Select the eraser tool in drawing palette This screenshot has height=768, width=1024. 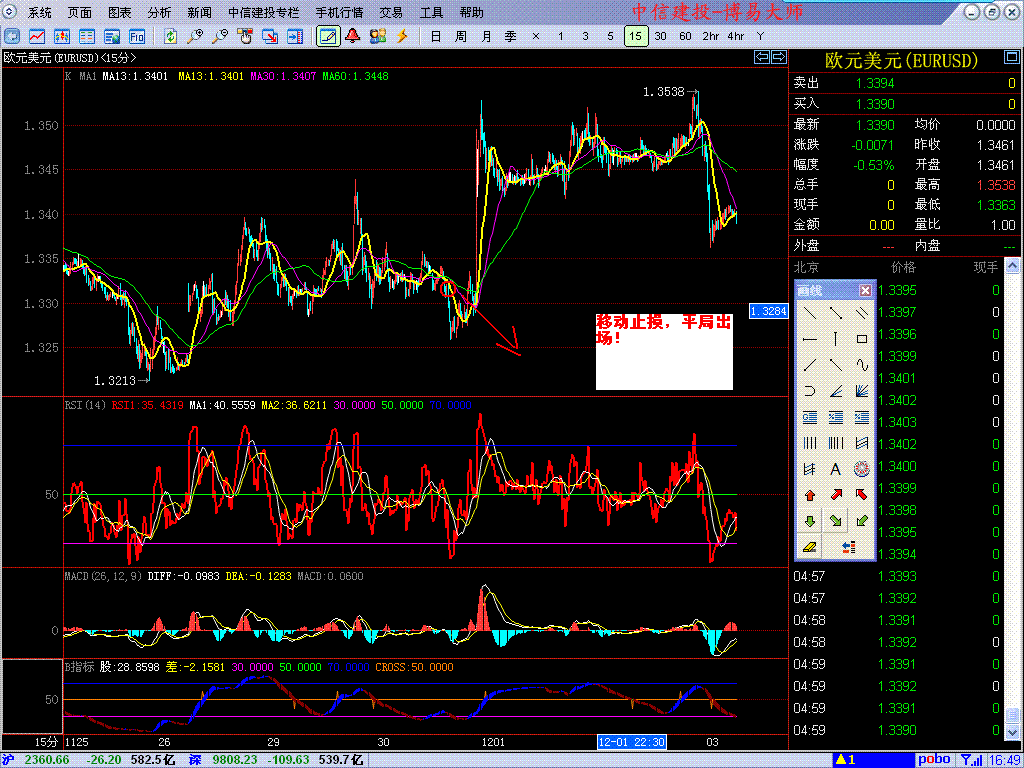tap(810, 547)
